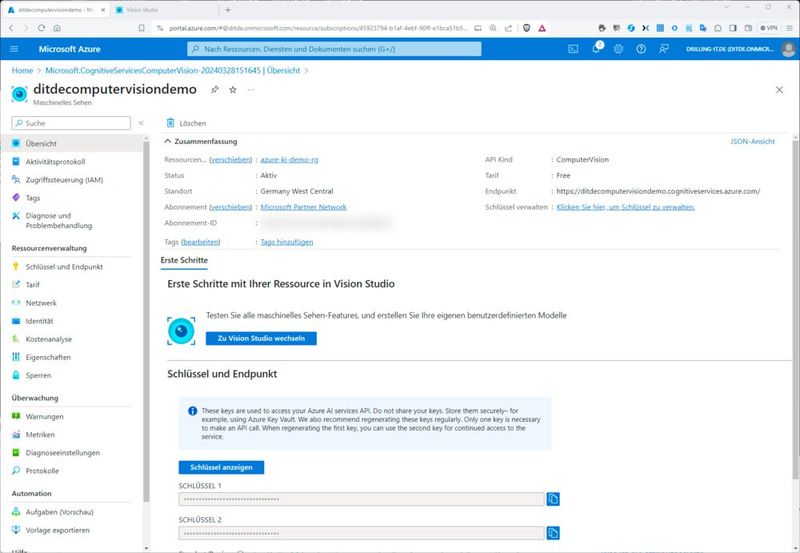800x553 pixels.
Task: Open the JSON-Ansicht link
Action: tap(753, 141)
